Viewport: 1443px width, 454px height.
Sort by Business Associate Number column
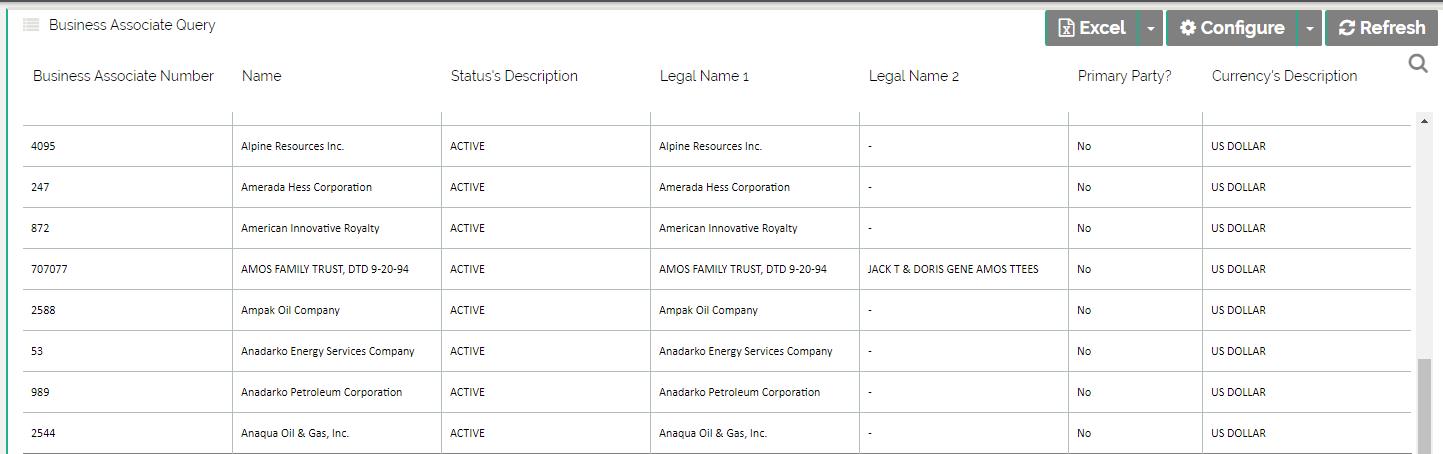[x=123, y=76]
